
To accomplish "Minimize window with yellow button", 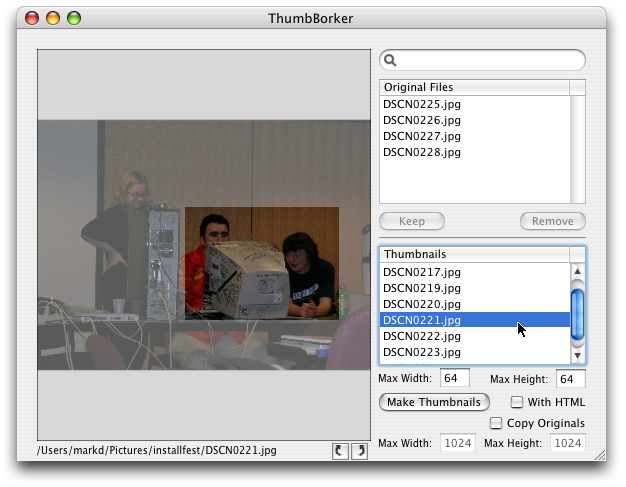I will click(x=53, y=18).
